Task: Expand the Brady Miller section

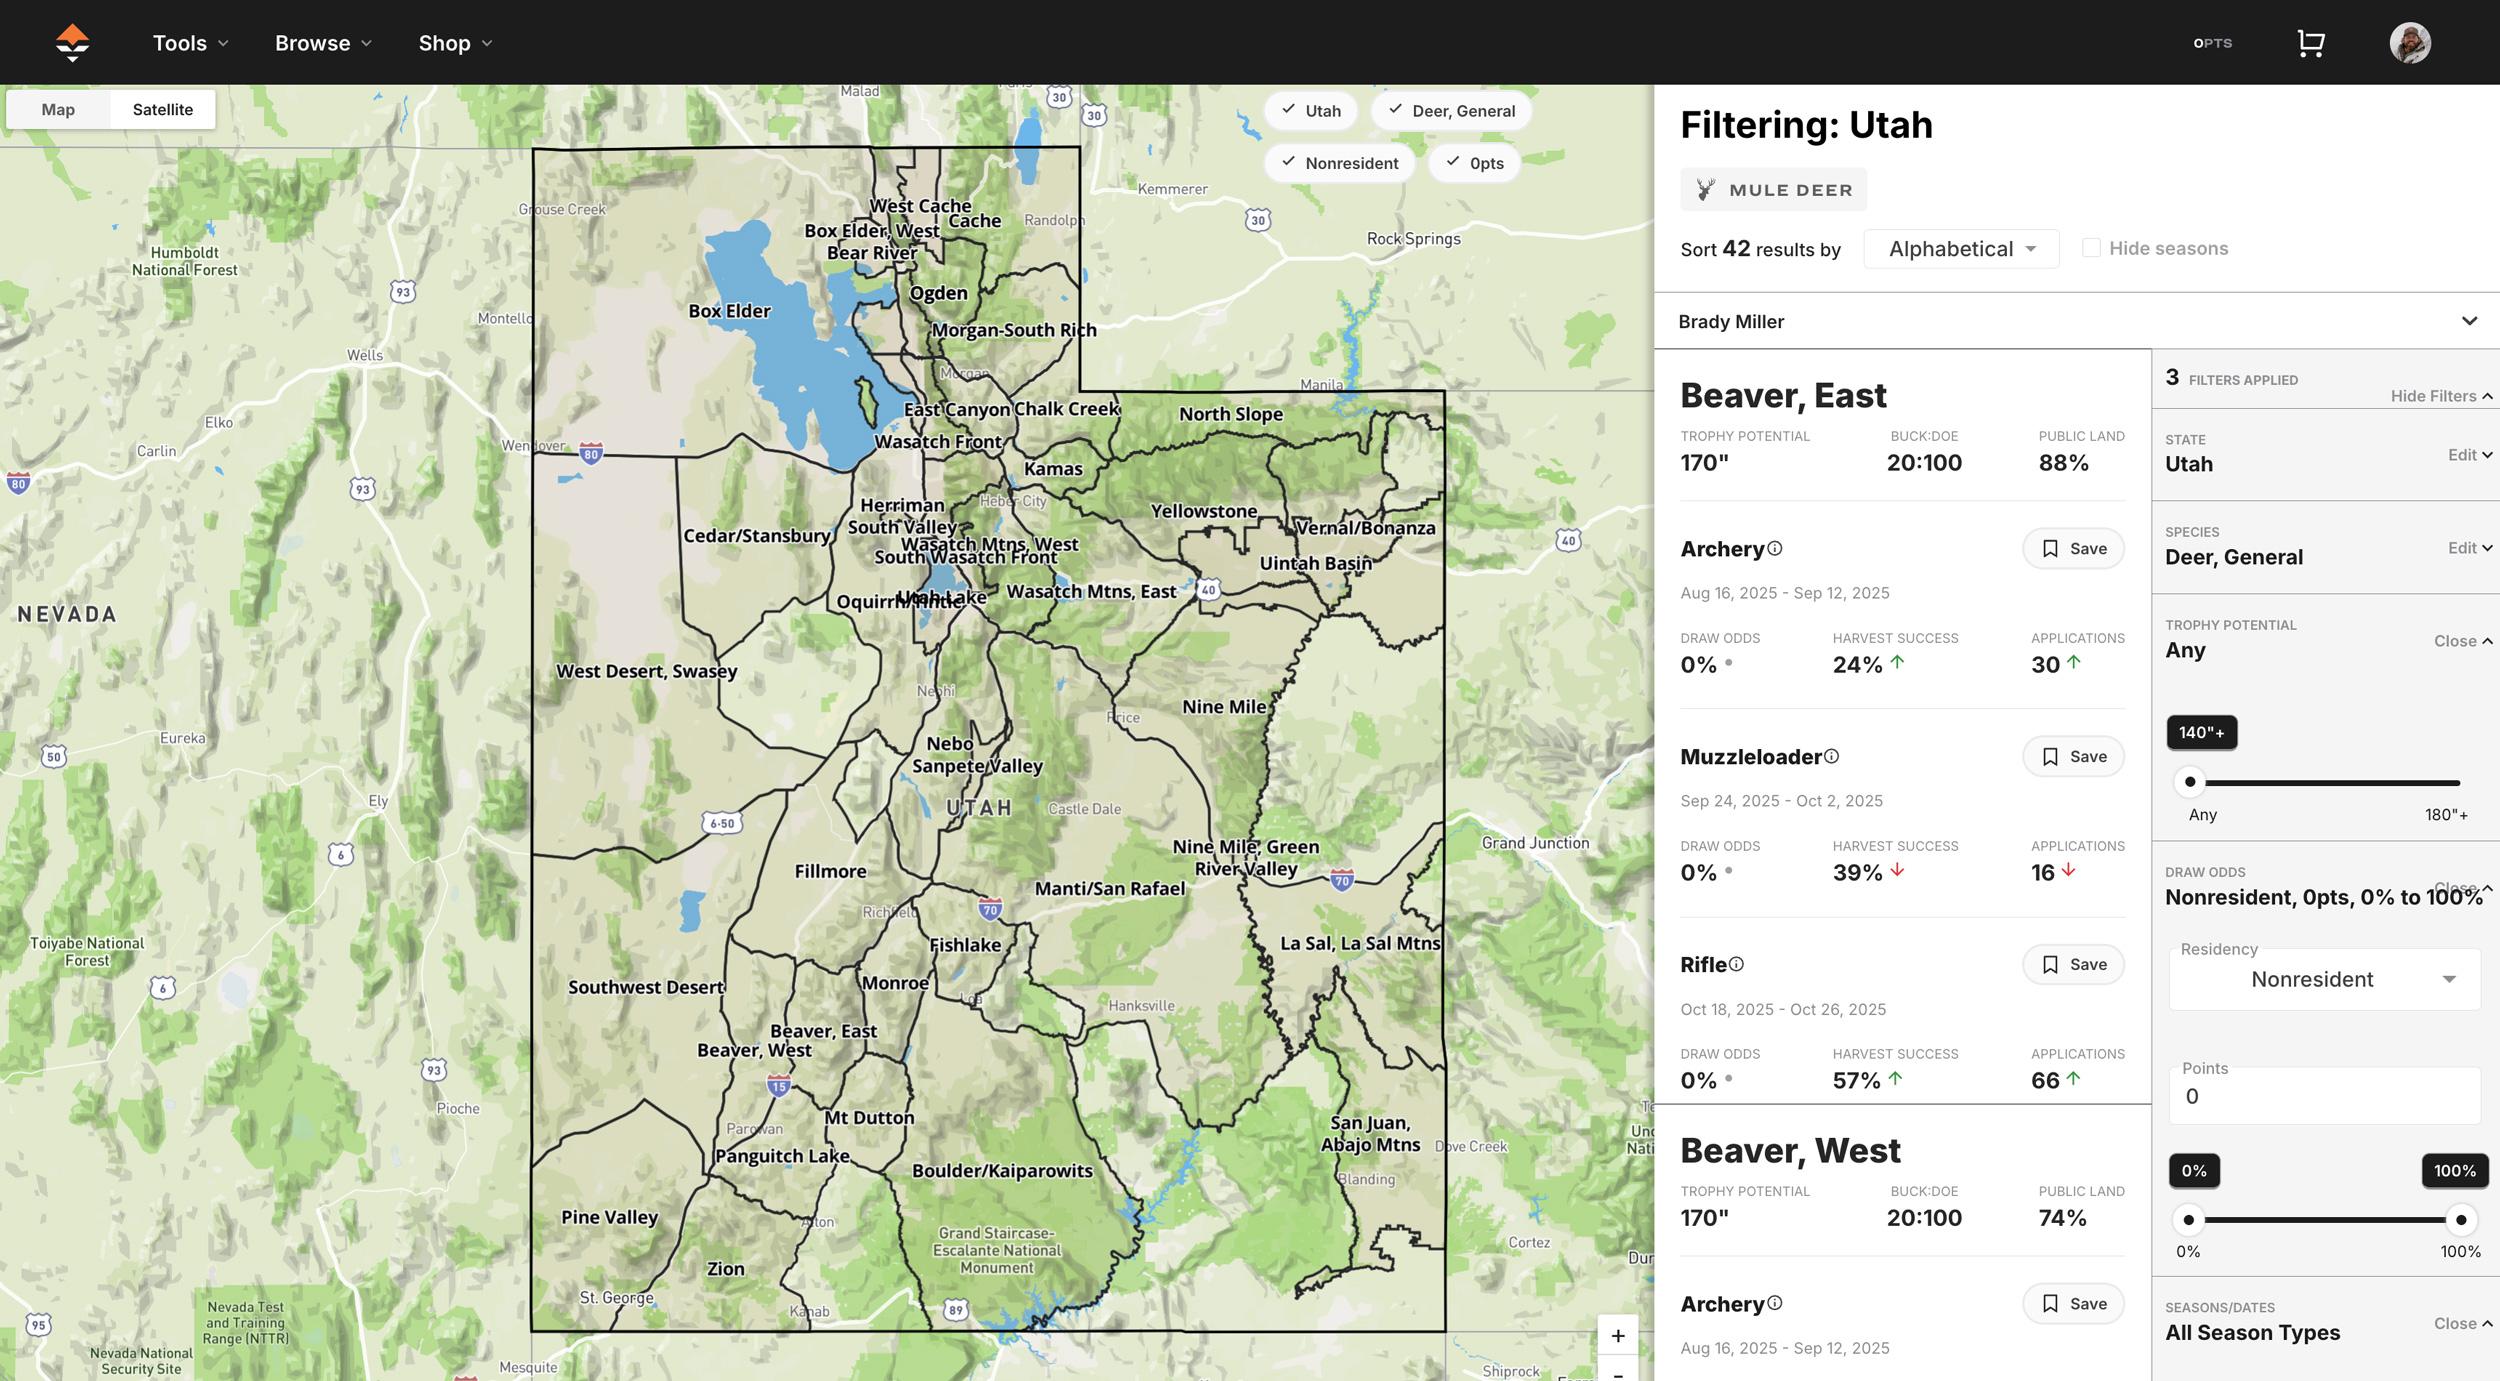Action: (2467, 321)
